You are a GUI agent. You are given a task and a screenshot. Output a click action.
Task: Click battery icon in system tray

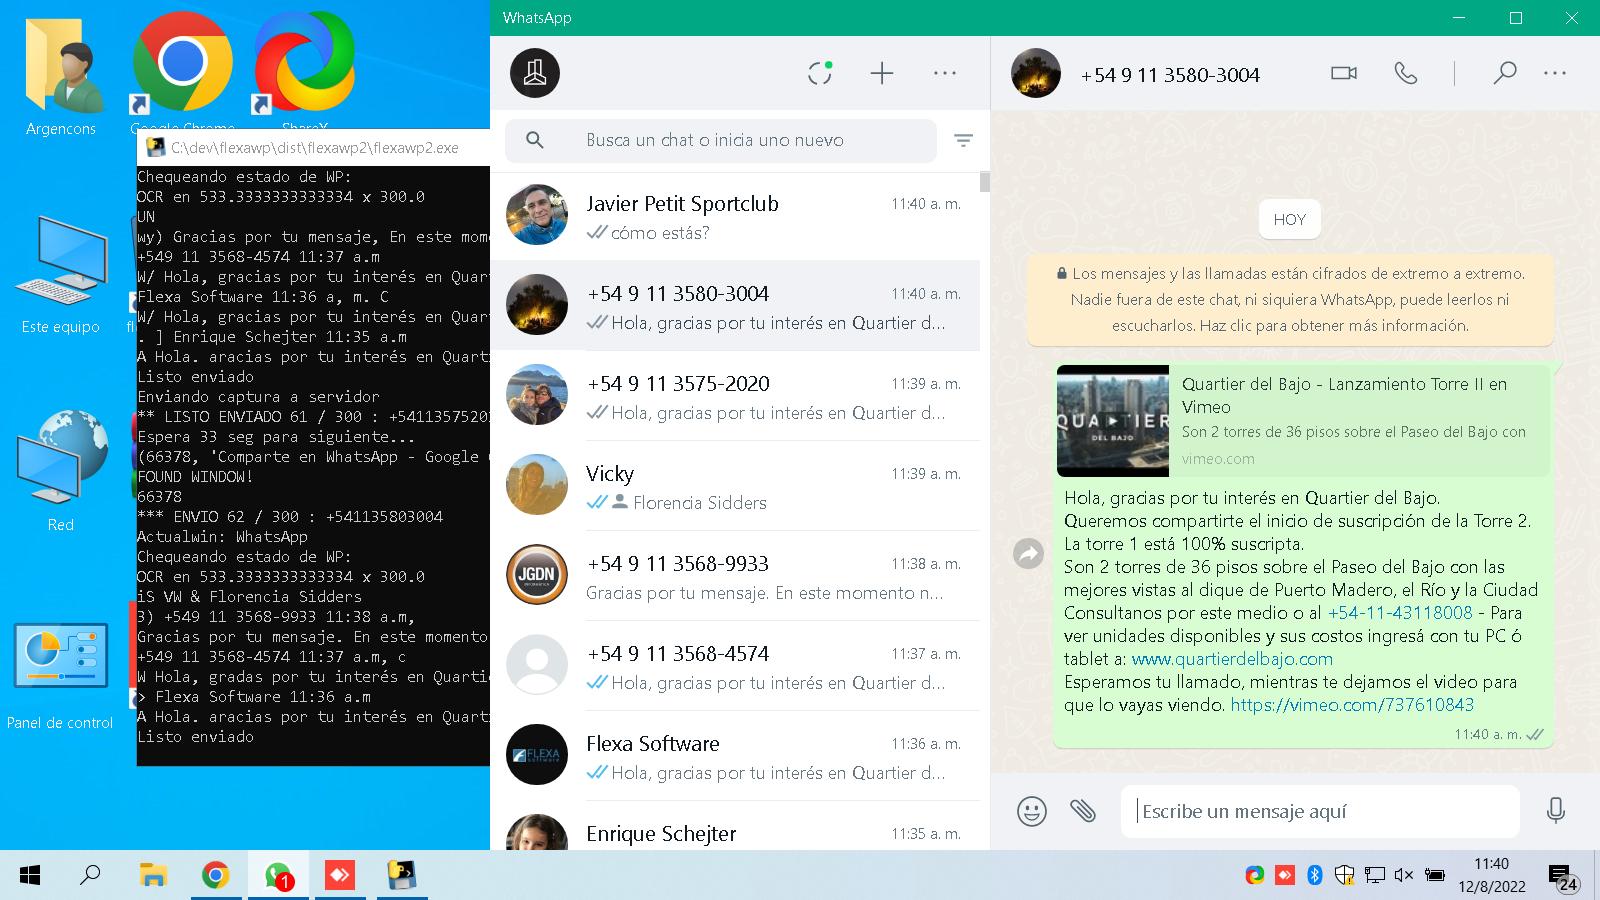(1434, 875)
